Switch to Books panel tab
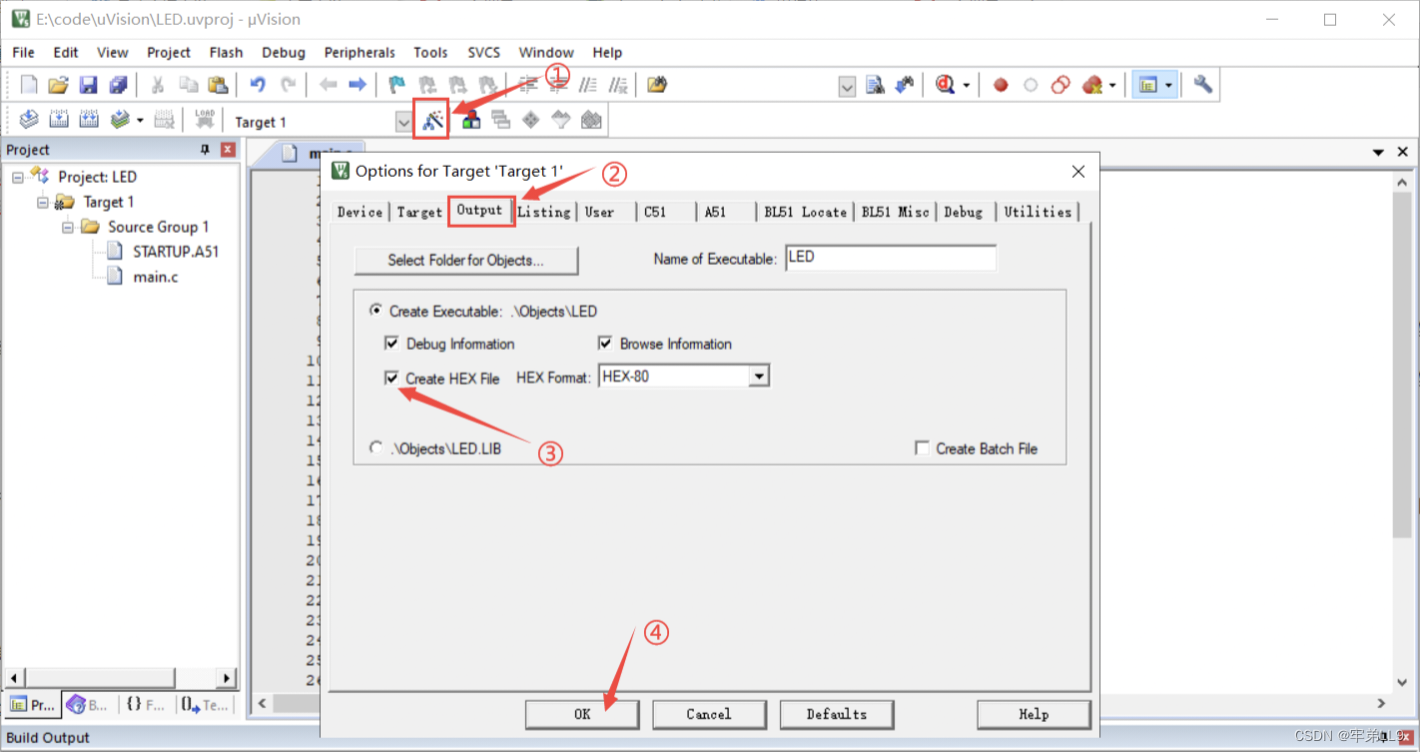The width and height of the screenshot is (1420, 752). pos(88,705)
